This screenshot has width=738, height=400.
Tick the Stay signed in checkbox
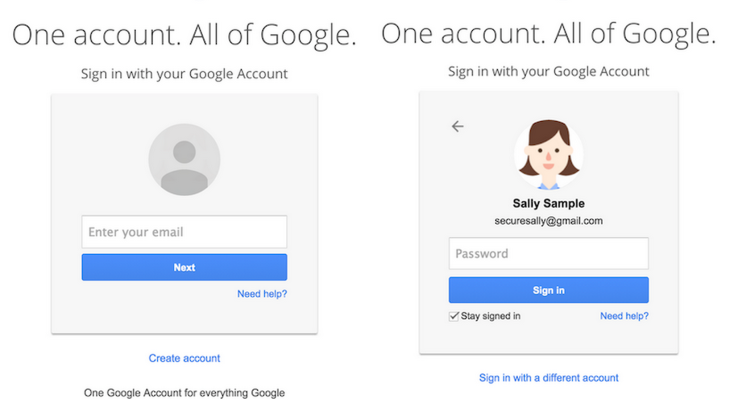[454, 316]
